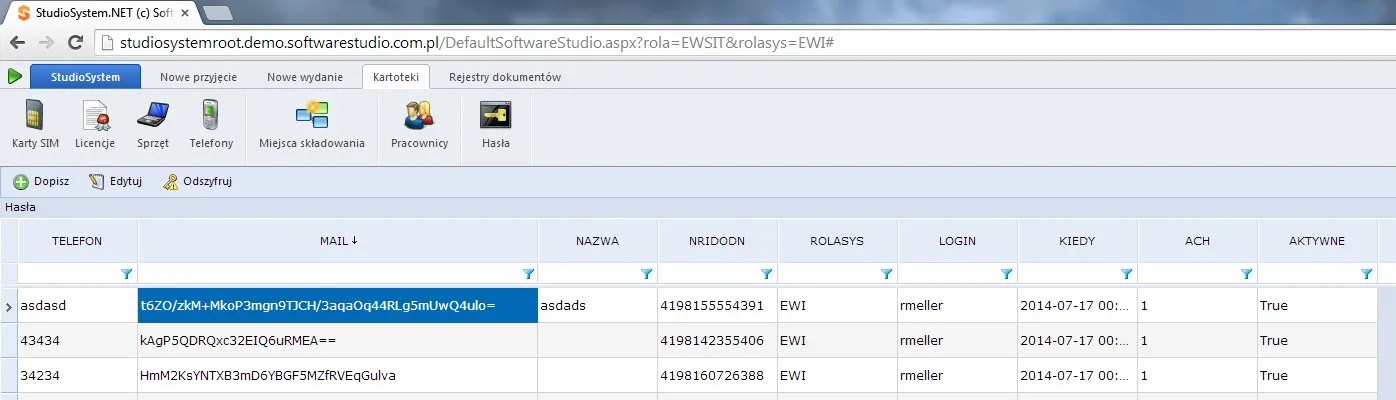Viewport: 1396px width, 400px height.
Task: Sort by the NAZWA column header
Action: (x=598, y=241)
